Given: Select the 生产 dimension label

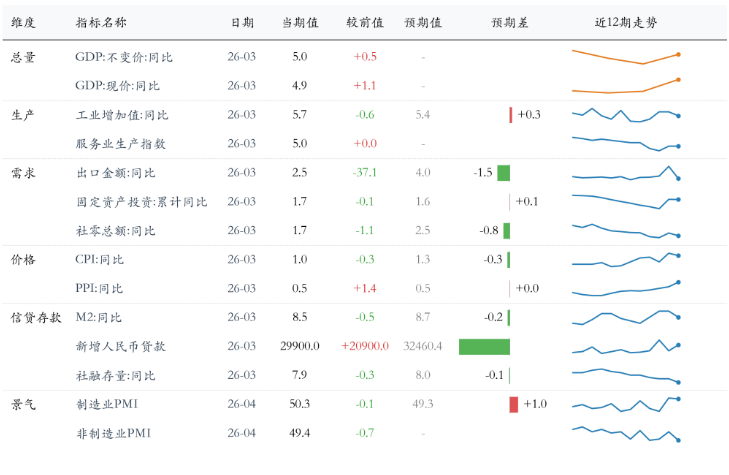Looking at the screenshot, I should (x=23, y=115).
